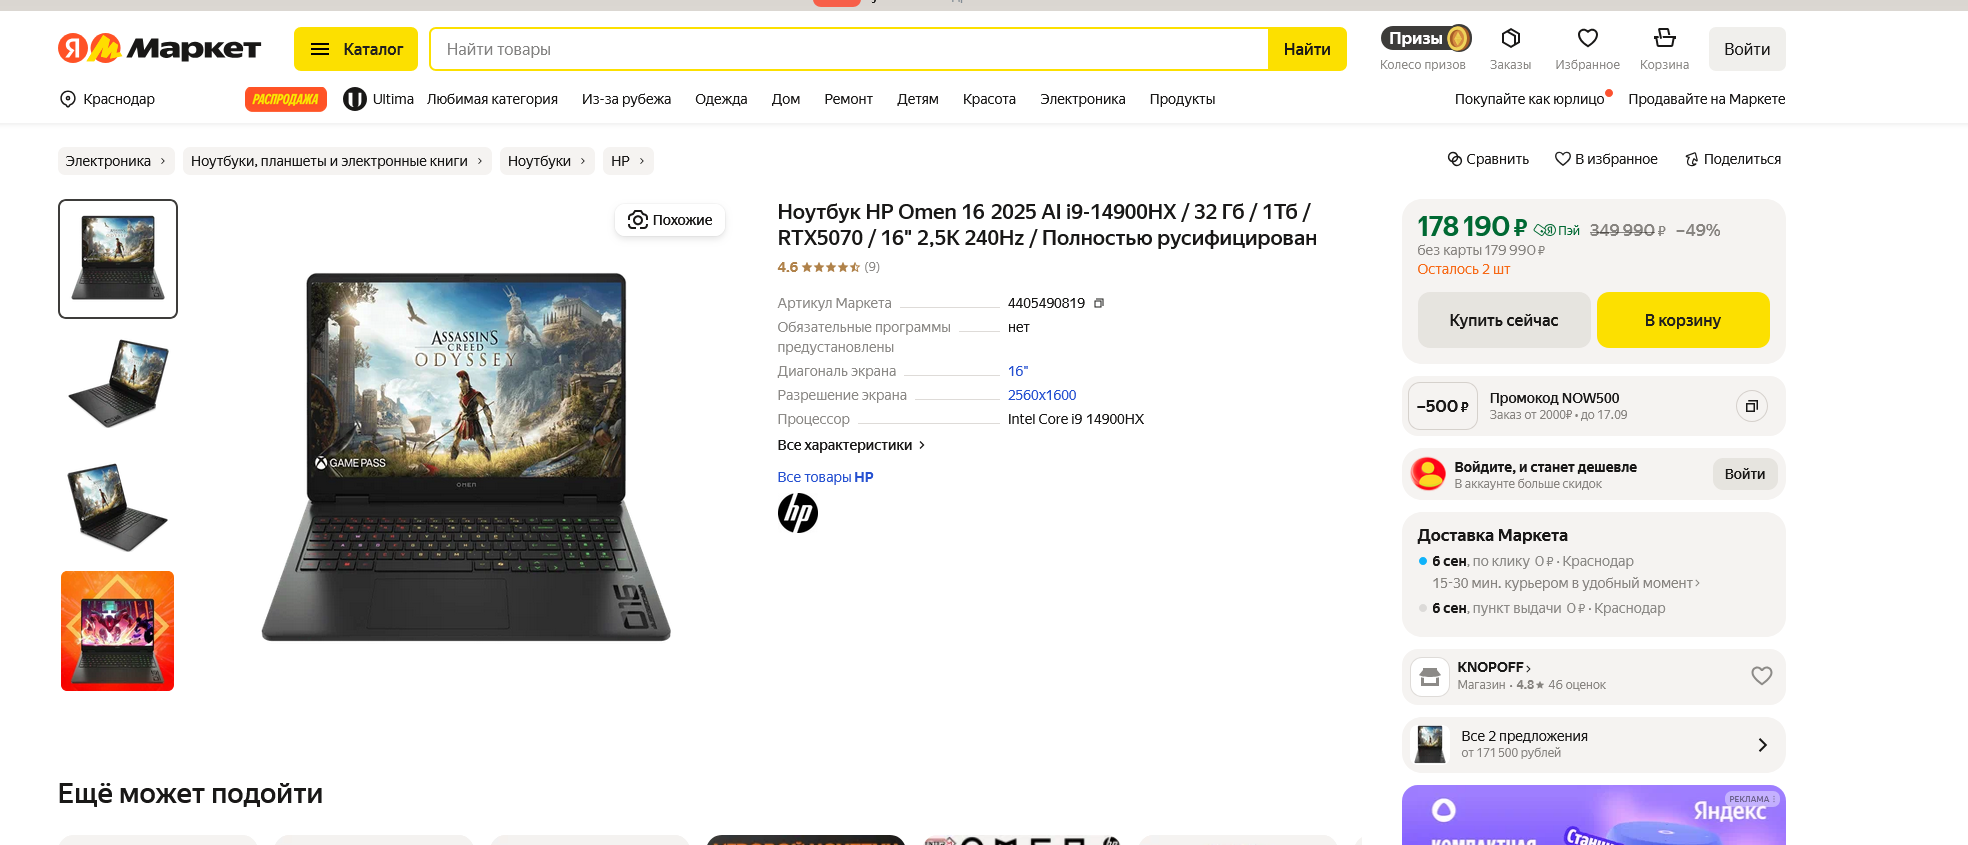Click Похожие similar items button
Viewport: 1968px width, 845px height.
(x=670, y=220)
